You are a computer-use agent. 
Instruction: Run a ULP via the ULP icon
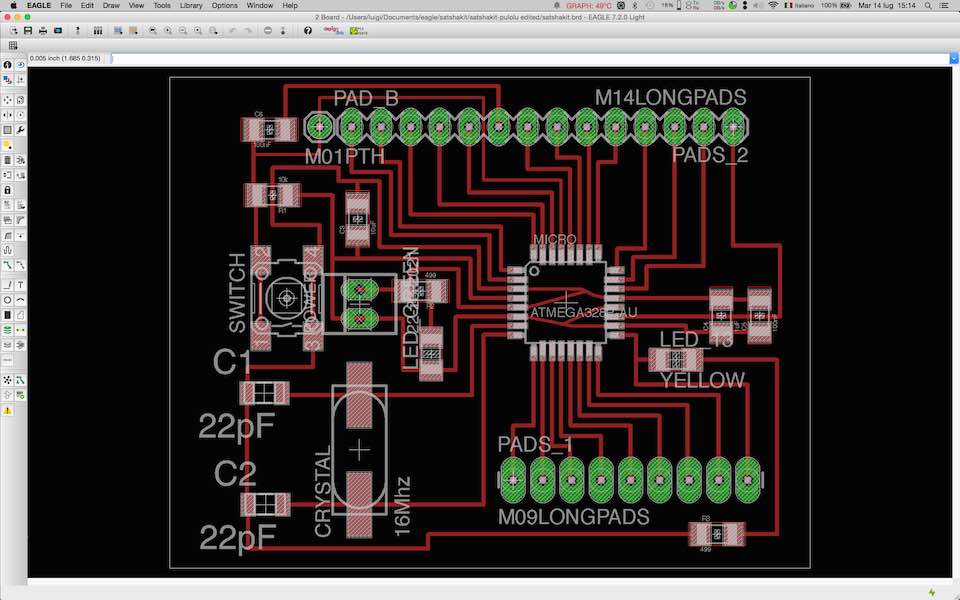coord(133,31)
